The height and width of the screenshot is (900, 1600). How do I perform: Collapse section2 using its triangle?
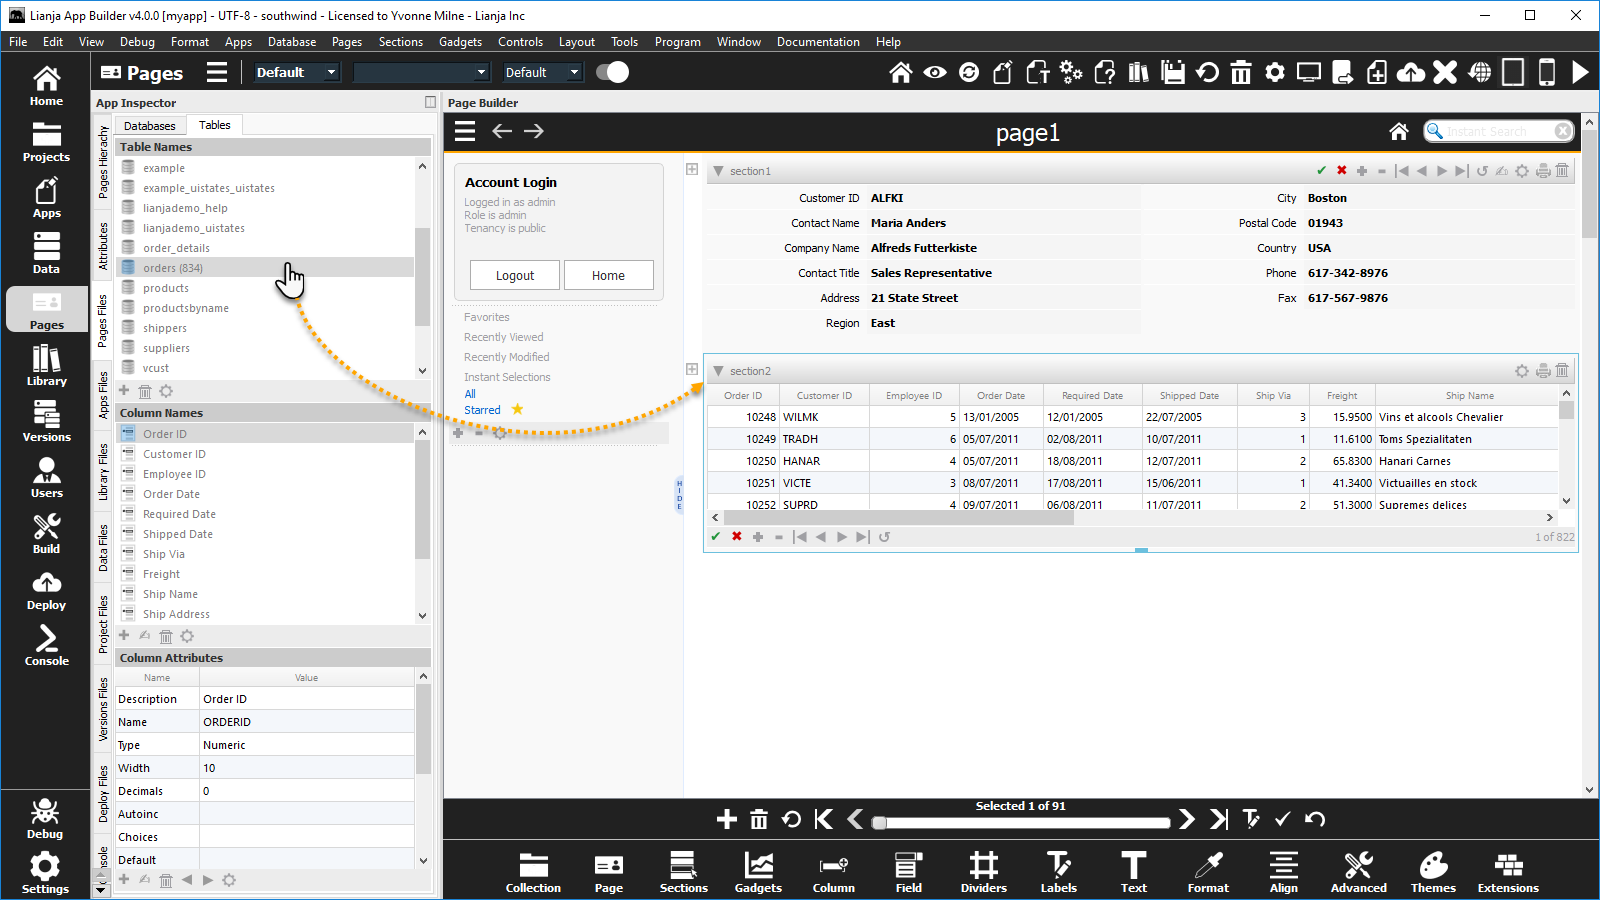click(x=718, y=371)
